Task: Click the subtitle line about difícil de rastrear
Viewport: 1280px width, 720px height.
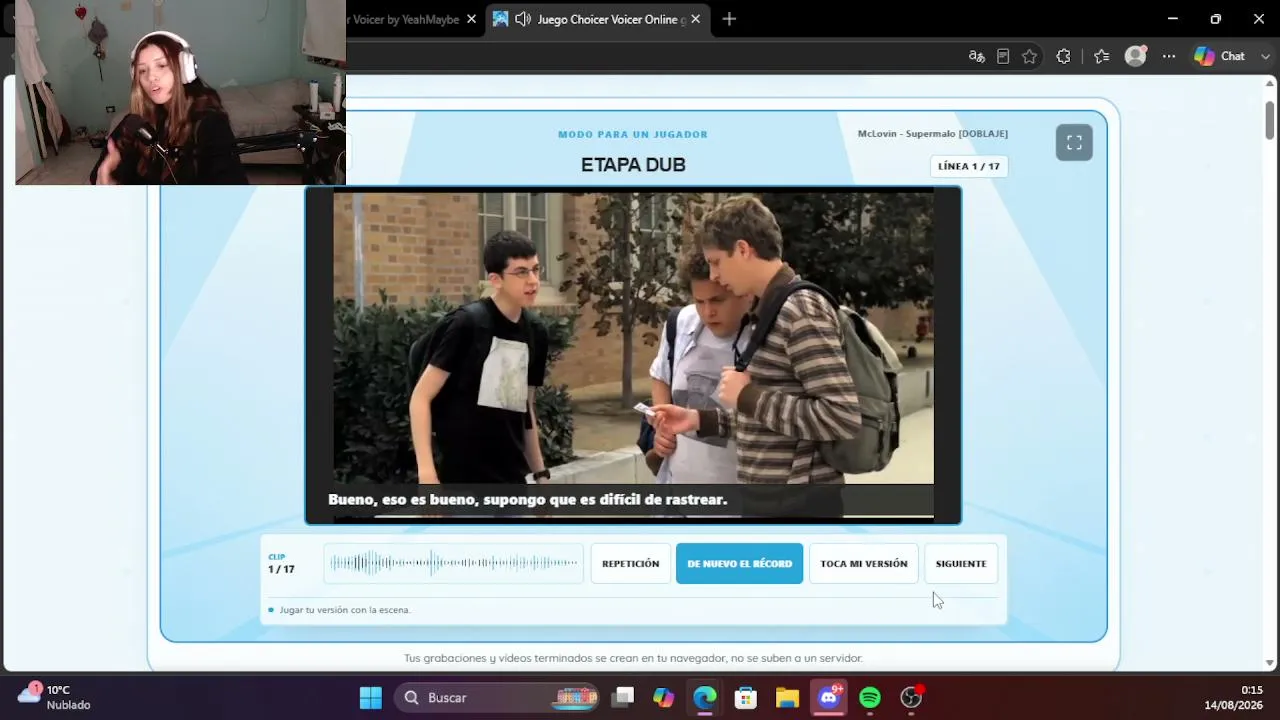Action: pyautogui.click(x=527, y=499)
